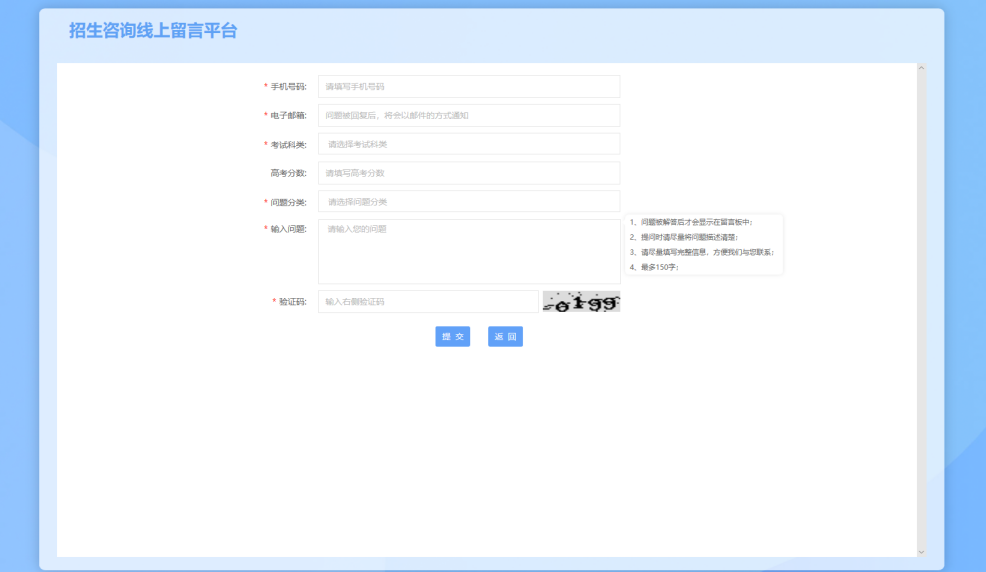Select the 高考分数 text box

[468, 173]
